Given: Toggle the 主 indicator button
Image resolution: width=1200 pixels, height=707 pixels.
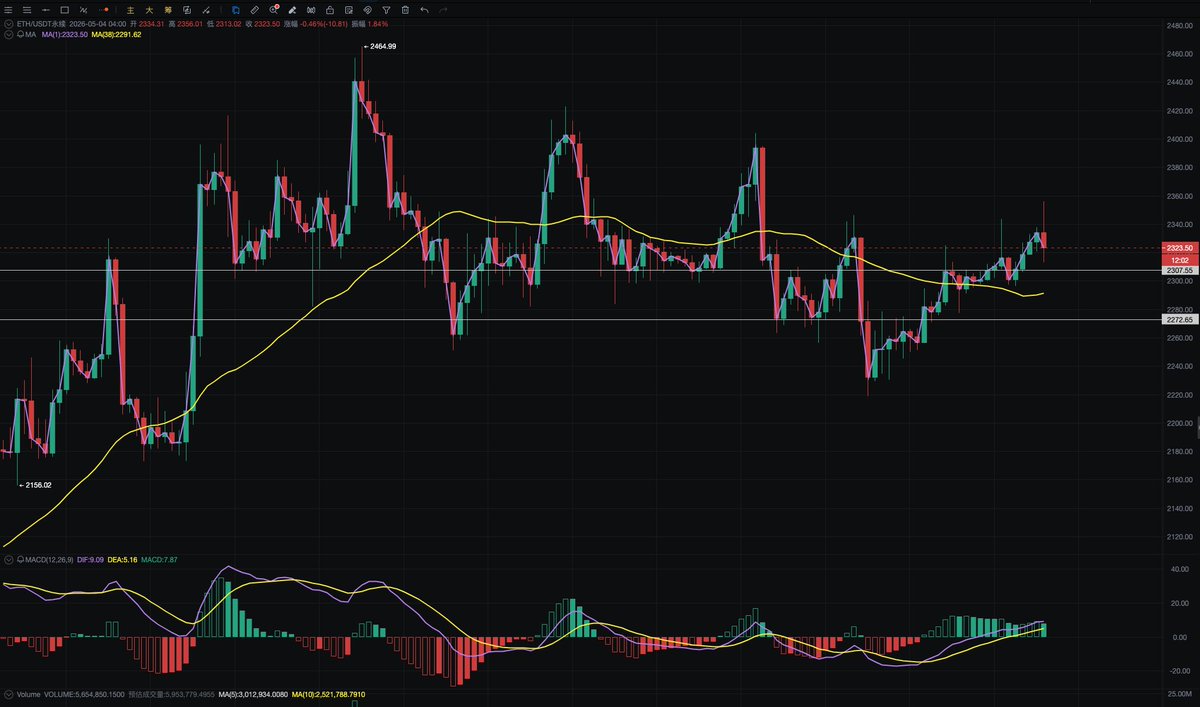Looking at the screenshot, I should (x=131, y=9).
